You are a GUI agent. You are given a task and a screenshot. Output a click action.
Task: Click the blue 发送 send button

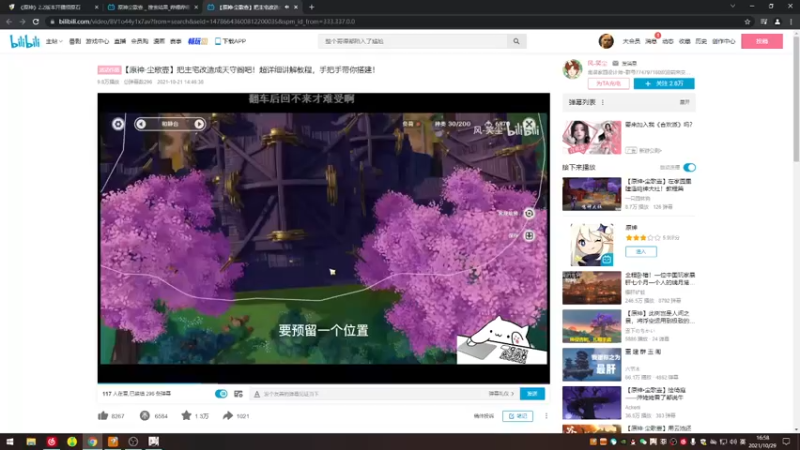[x=532, y=394]
